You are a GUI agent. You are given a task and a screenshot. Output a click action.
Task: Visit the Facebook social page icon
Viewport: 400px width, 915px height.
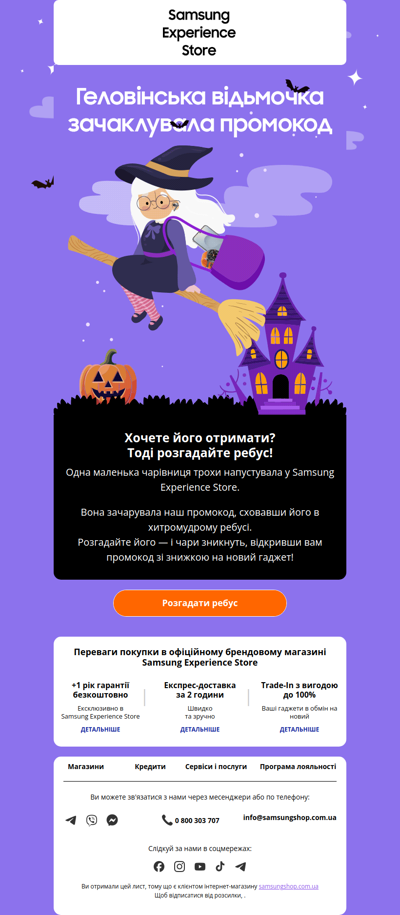tap(159, 867)
